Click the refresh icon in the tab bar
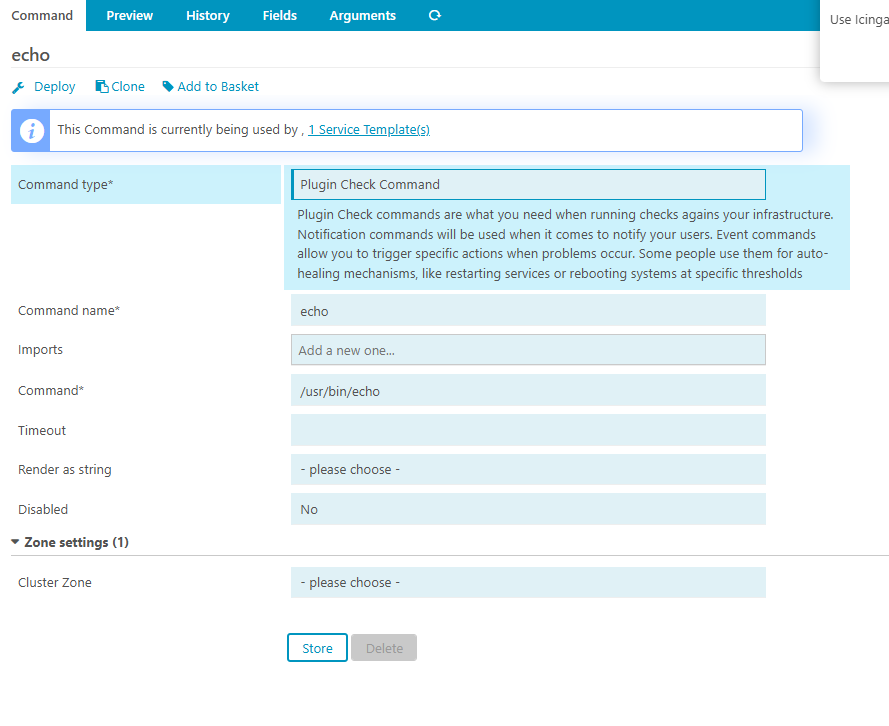 pos(435,15)
